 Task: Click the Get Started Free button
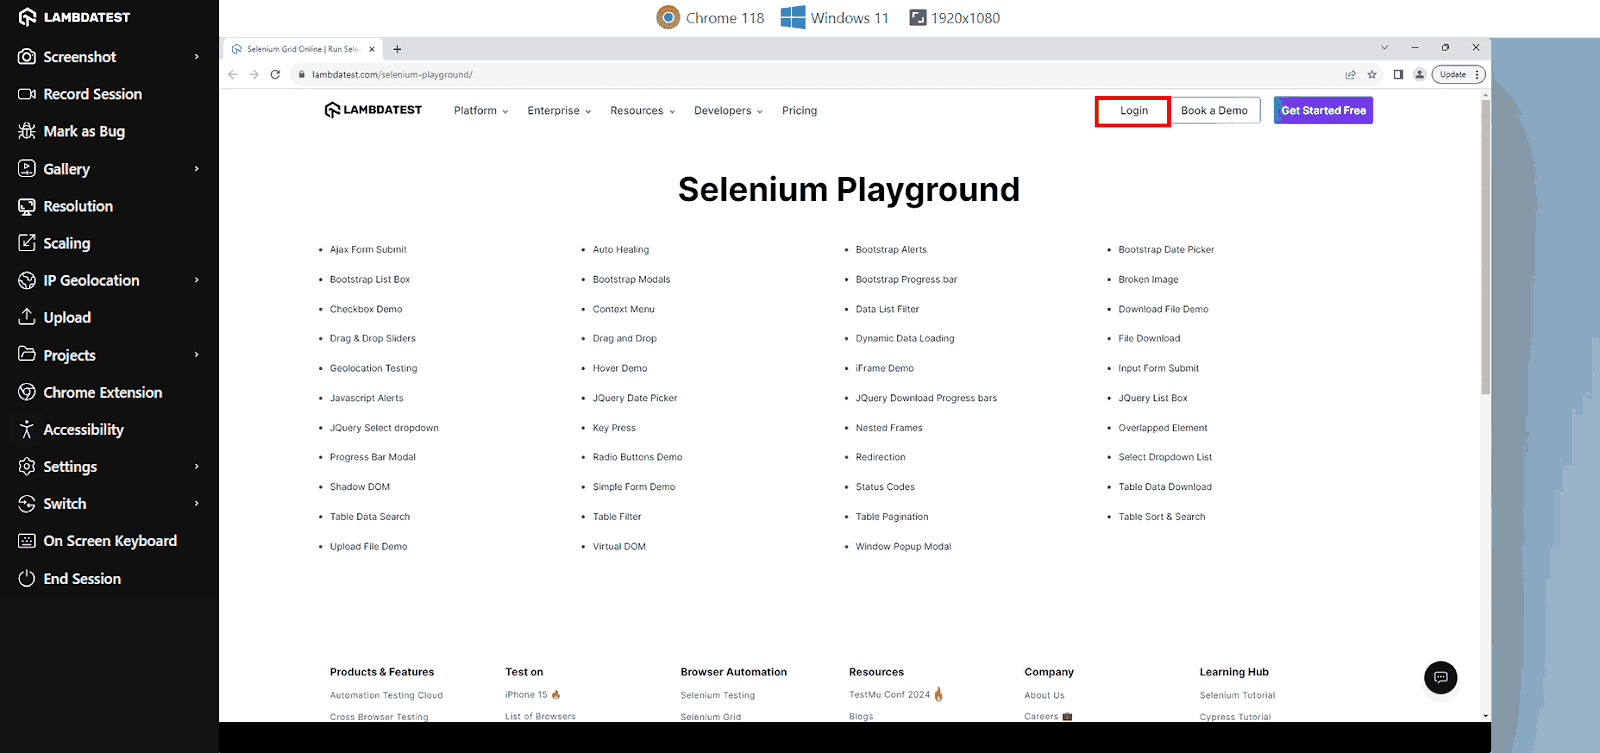(1323, 111)
